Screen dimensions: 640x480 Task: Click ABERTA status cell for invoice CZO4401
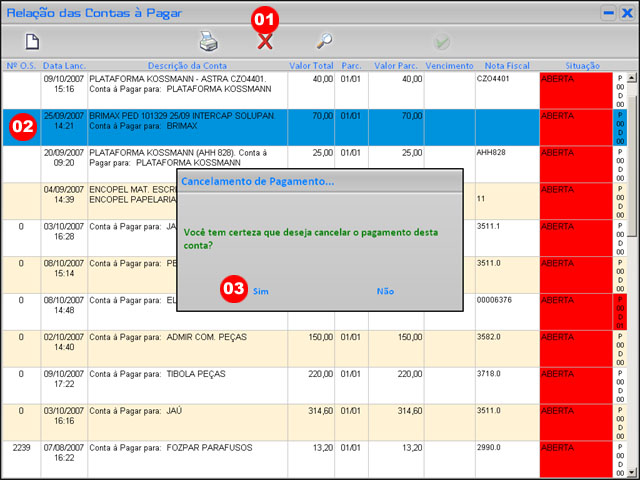coord(575,90)
